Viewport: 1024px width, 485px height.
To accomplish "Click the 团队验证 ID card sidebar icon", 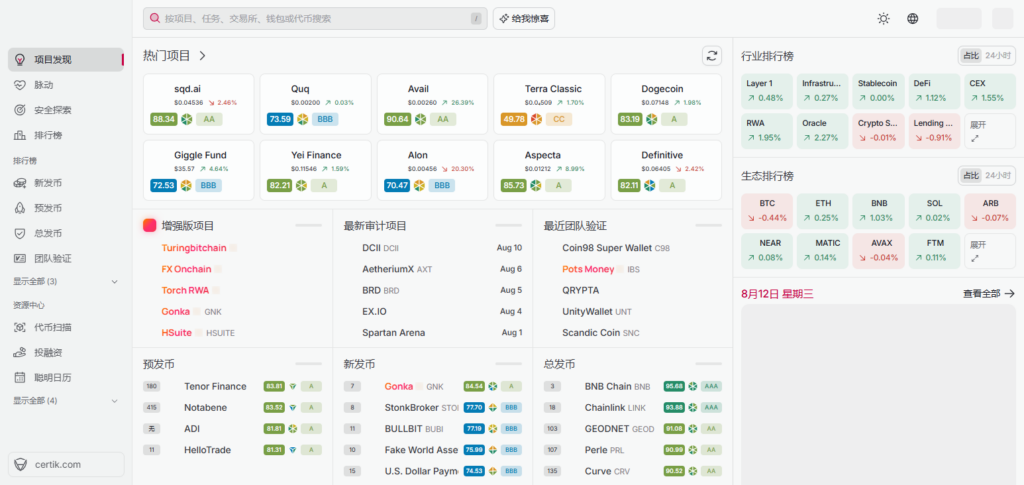I will [20, 258].
